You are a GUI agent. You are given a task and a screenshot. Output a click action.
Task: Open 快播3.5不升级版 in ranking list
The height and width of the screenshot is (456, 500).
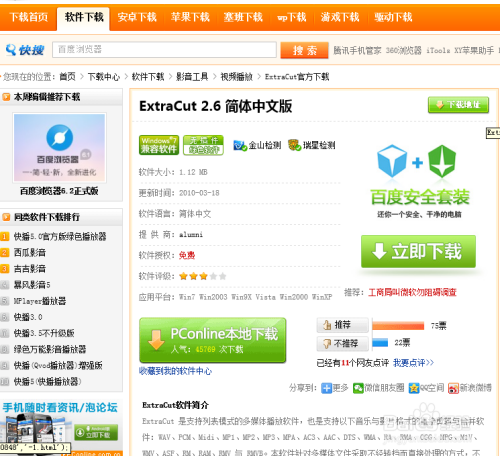[44, 333]
